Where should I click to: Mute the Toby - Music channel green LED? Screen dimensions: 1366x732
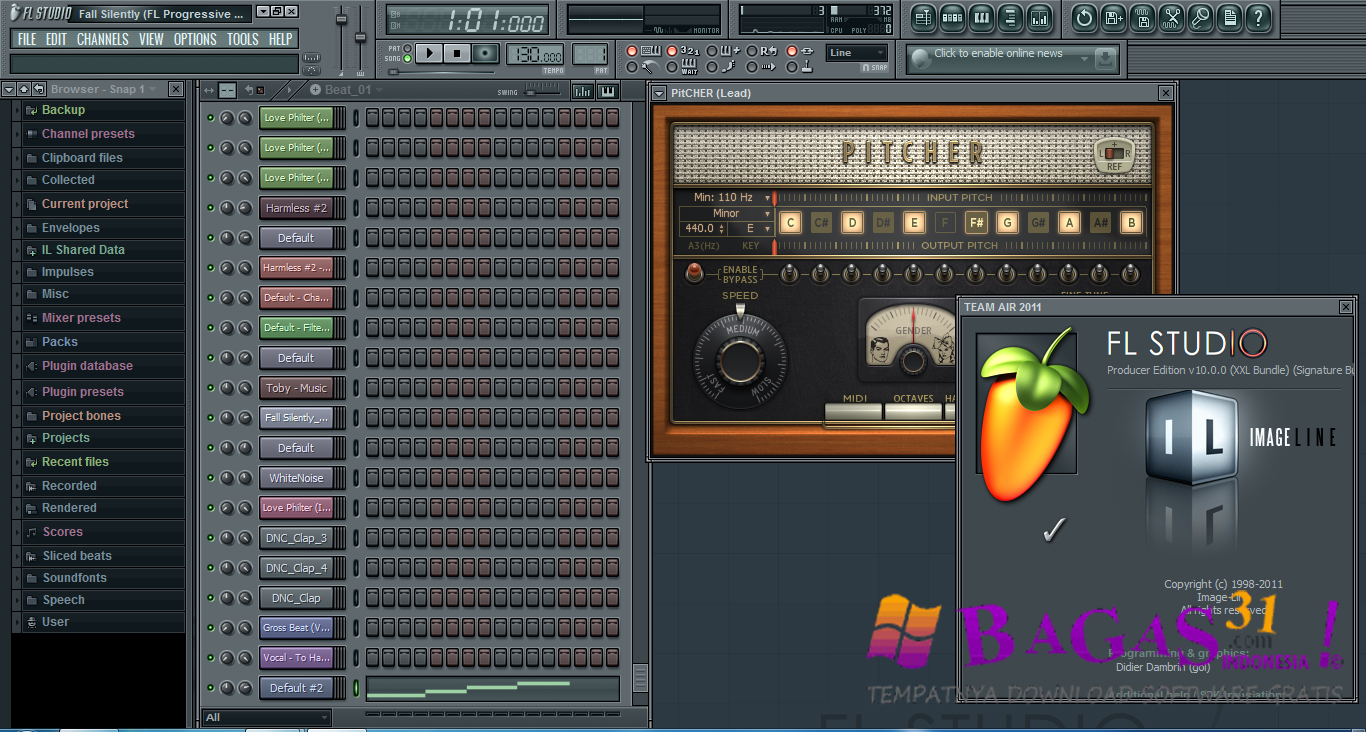210,388
